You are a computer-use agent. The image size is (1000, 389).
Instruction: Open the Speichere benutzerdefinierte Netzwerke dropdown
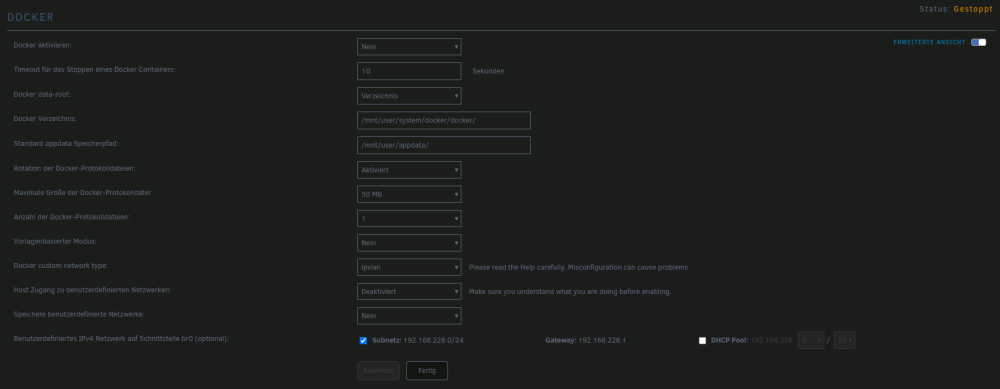click(x=409, y=316)
